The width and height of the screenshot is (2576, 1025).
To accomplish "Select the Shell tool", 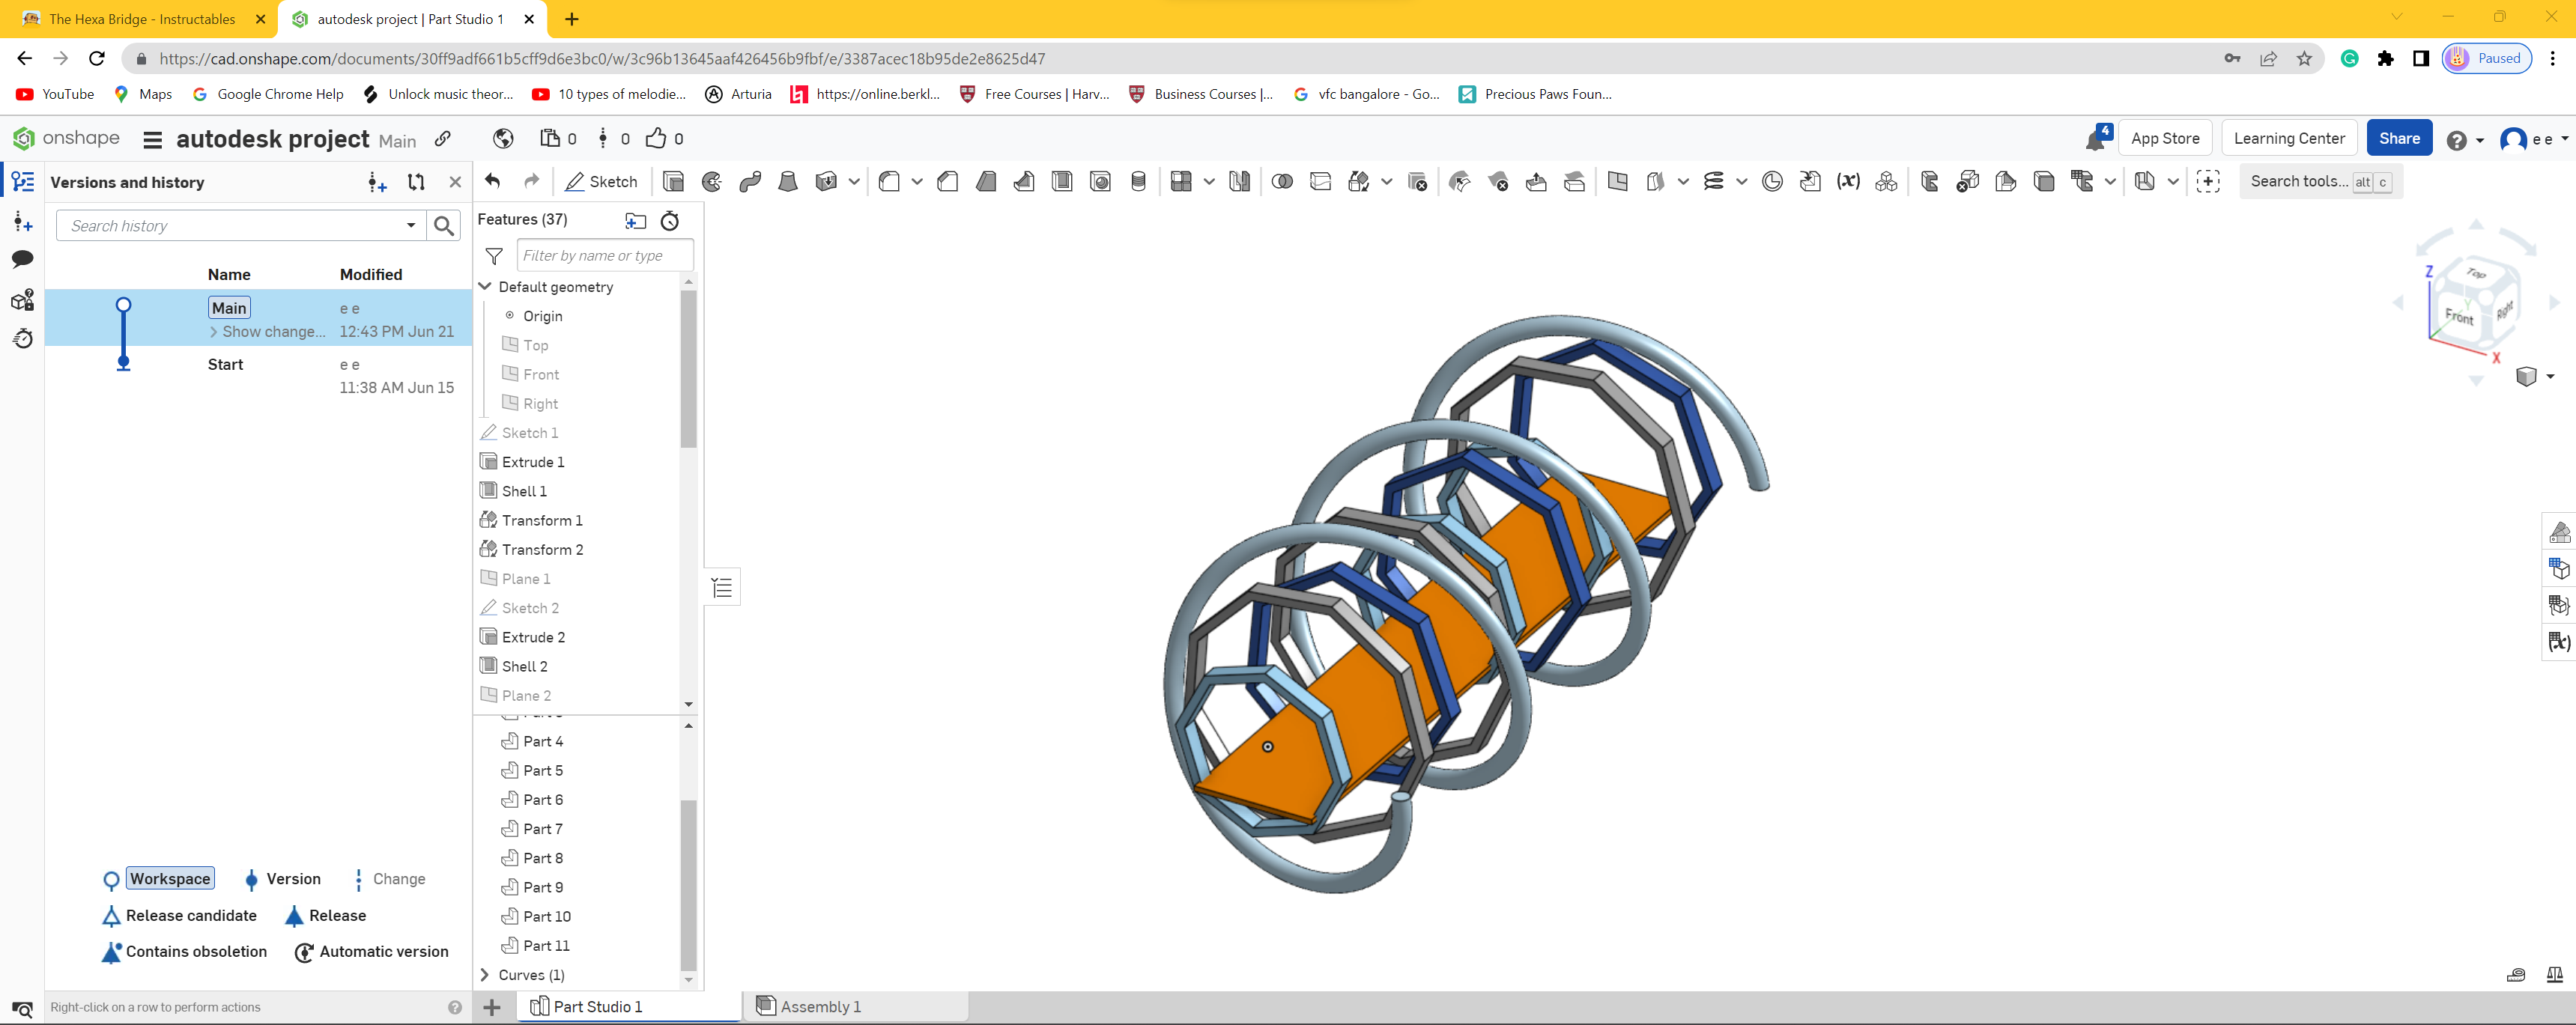I will [1060, 181].
